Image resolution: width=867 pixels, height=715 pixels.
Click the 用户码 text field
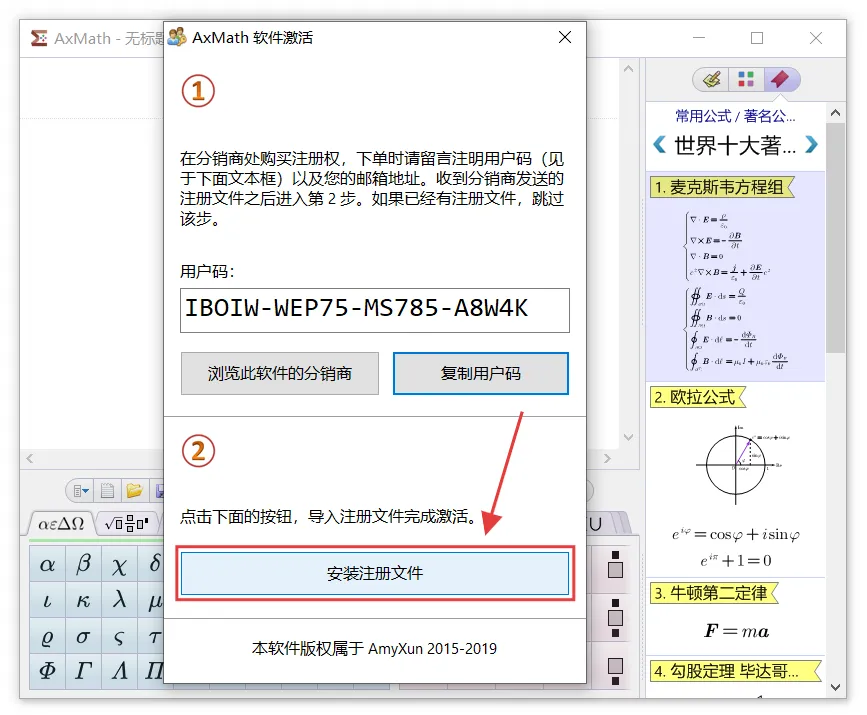pyautogui.click(x=375, y=310)
